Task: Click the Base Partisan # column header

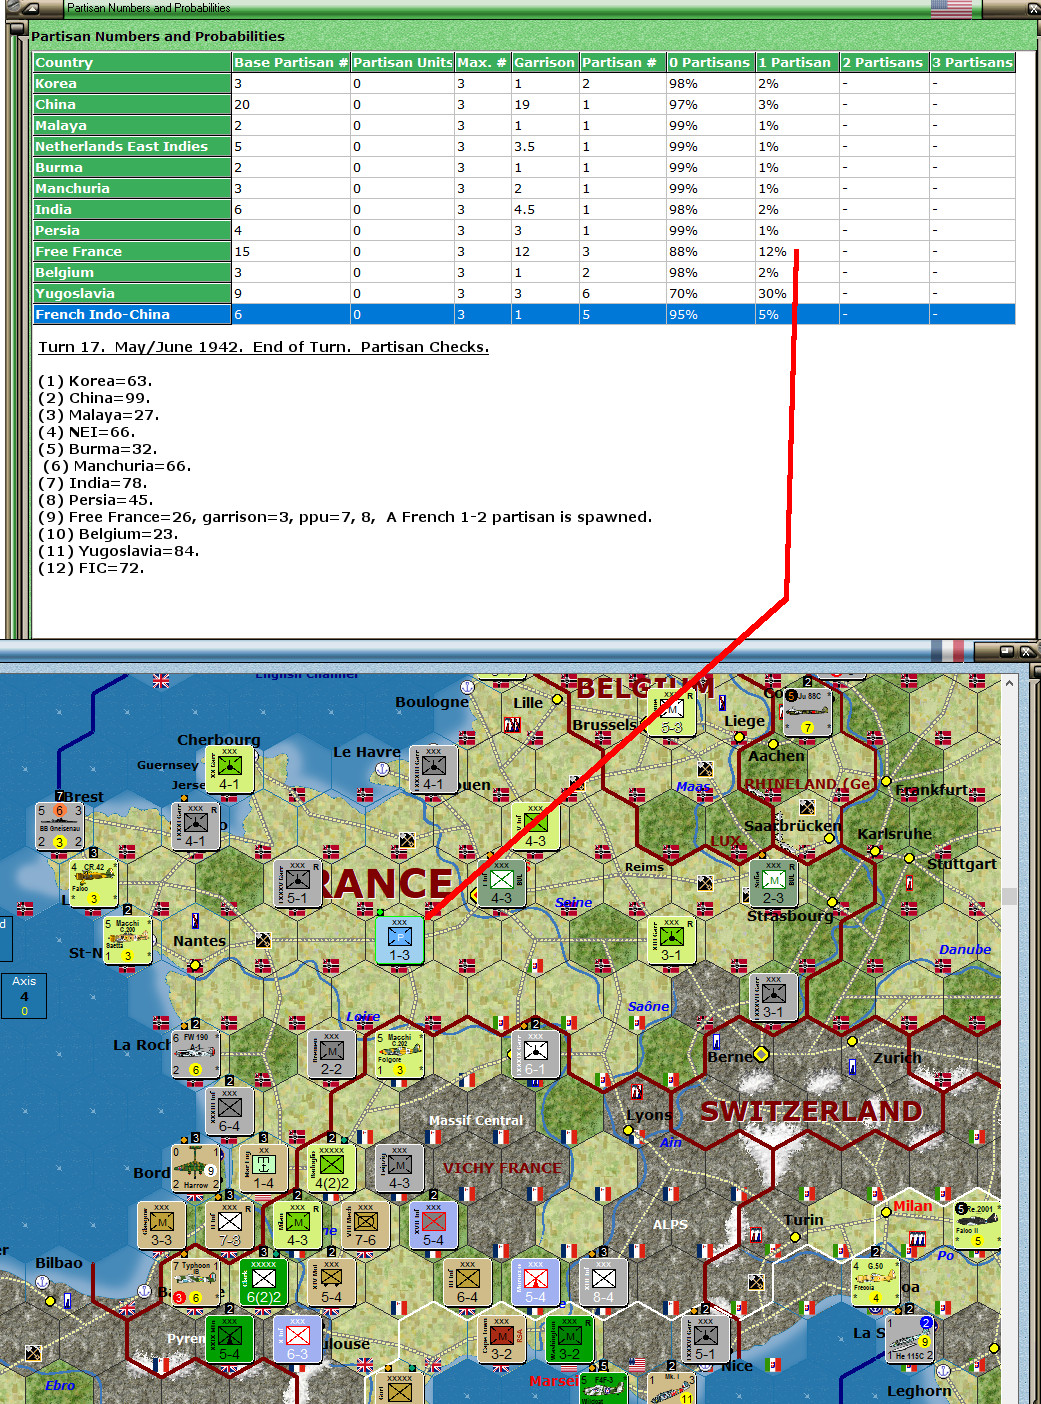Action: tap(291, 62)
